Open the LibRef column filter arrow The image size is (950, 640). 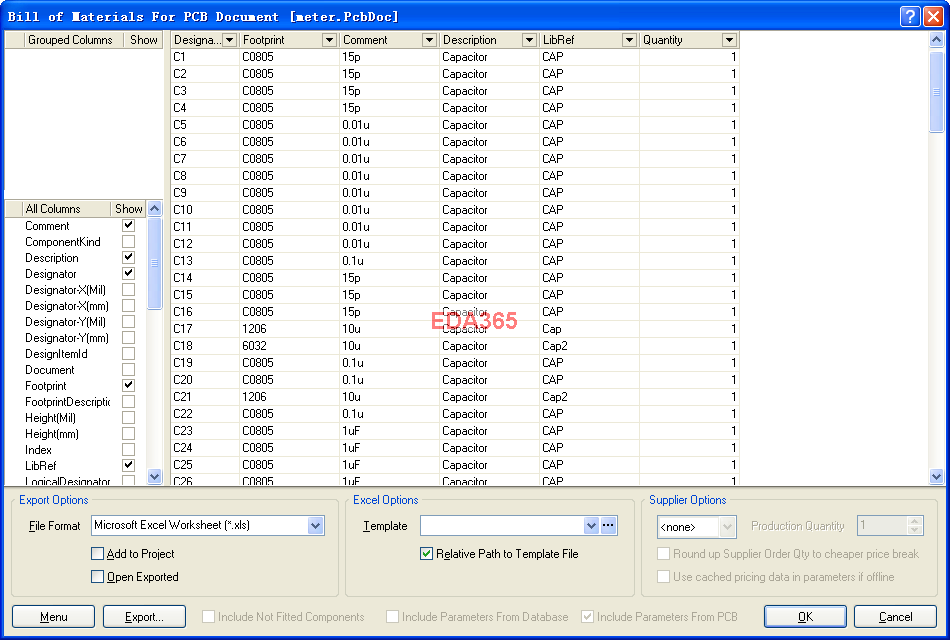coord(629,40)
